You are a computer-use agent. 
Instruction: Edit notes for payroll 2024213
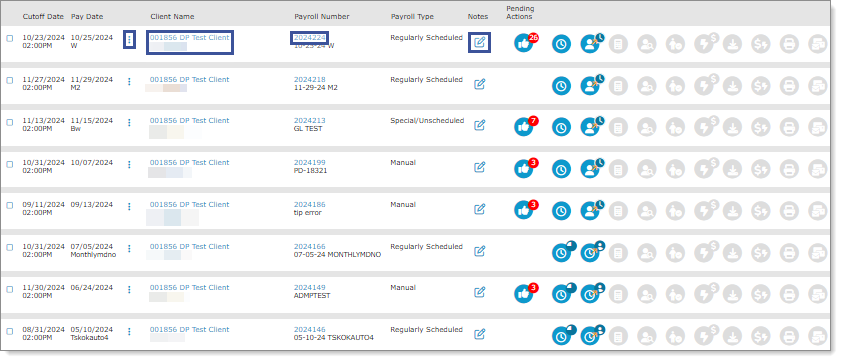[479, 125]
